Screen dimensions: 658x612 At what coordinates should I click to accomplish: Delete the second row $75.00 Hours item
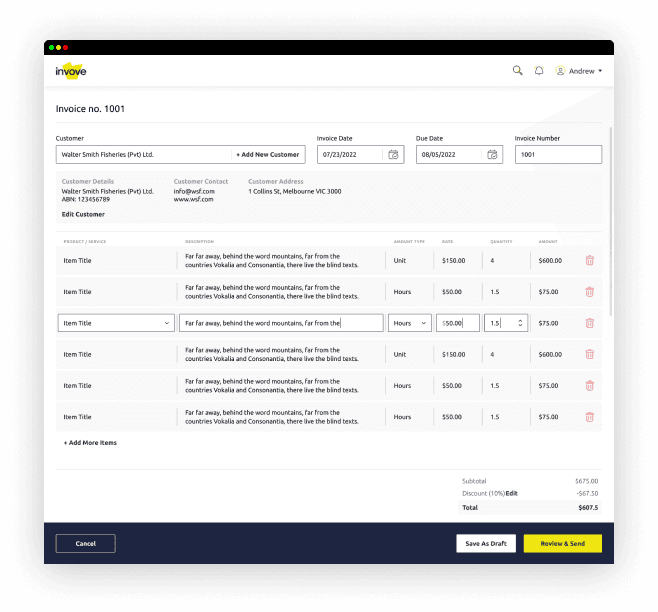590,292
